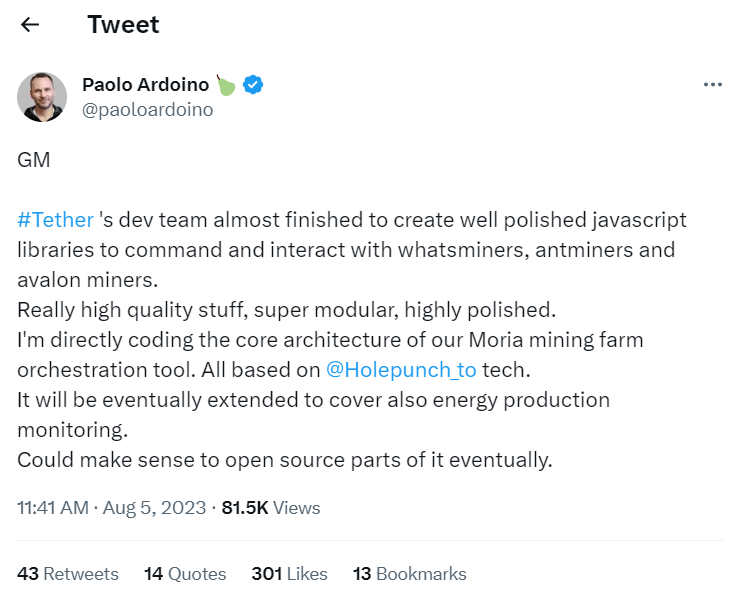
Task: Open the @Holepunch_to mention
Action: click(401, 370)
